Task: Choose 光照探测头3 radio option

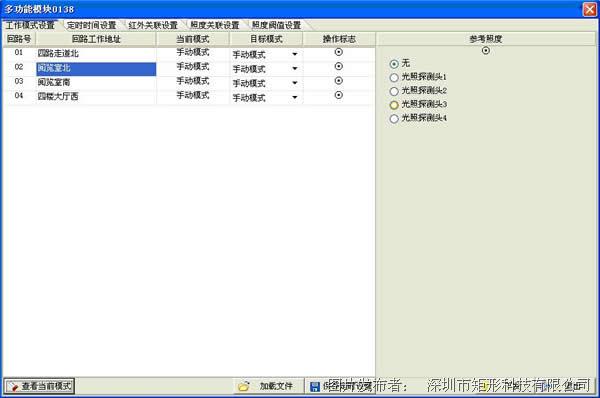Action: tap(394, 105)
